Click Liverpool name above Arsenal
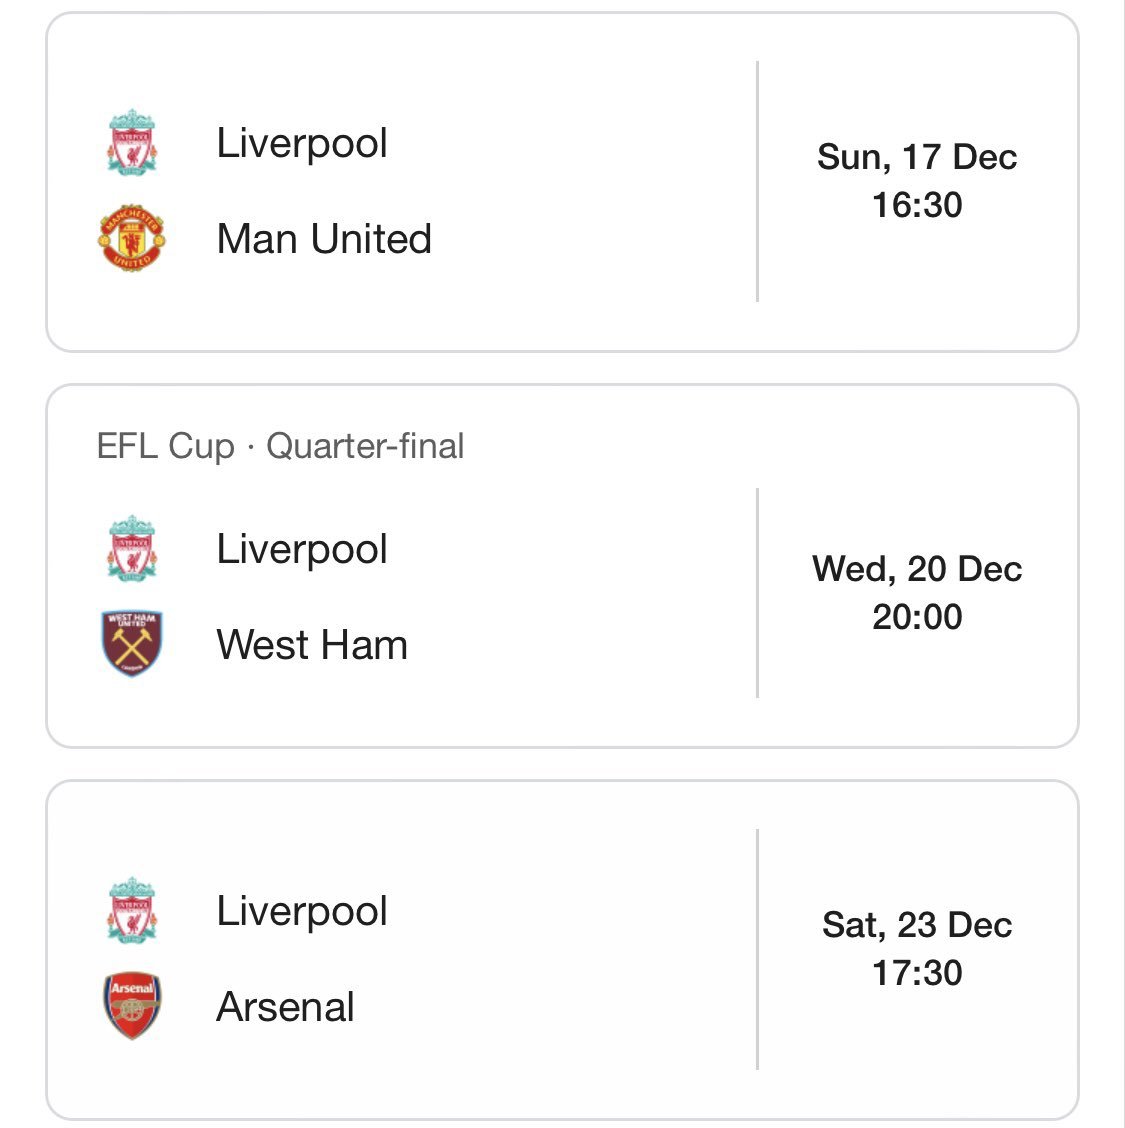The image size is (1125, 1128). click(302, 911)
